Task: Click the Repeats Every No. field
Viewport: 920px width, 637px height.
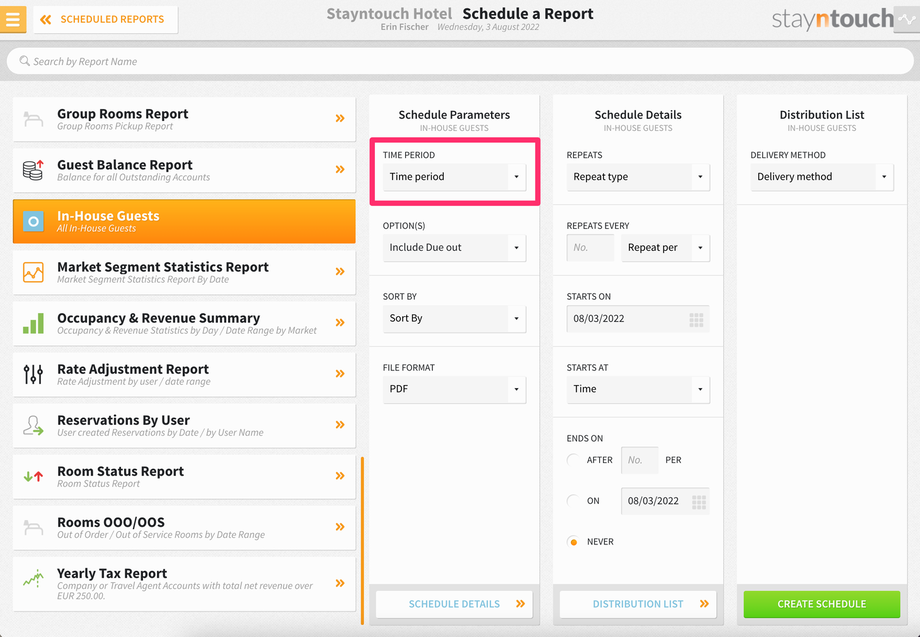Action: coord(590,248)
